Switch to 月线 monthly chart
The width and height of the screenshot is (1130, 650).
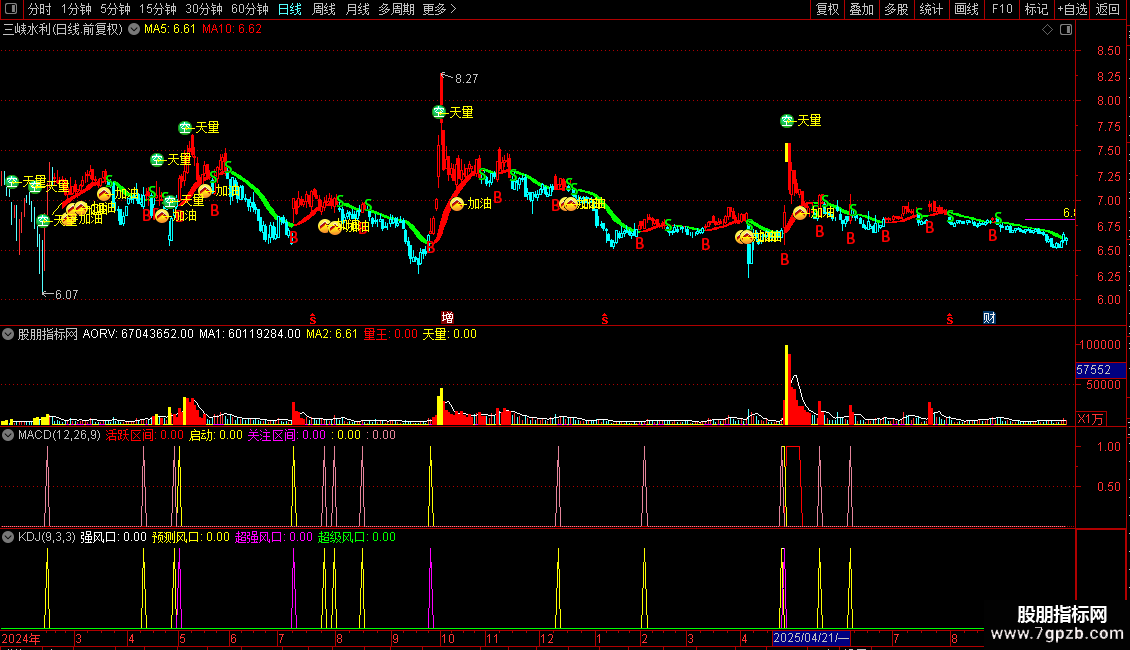point(357,9)
